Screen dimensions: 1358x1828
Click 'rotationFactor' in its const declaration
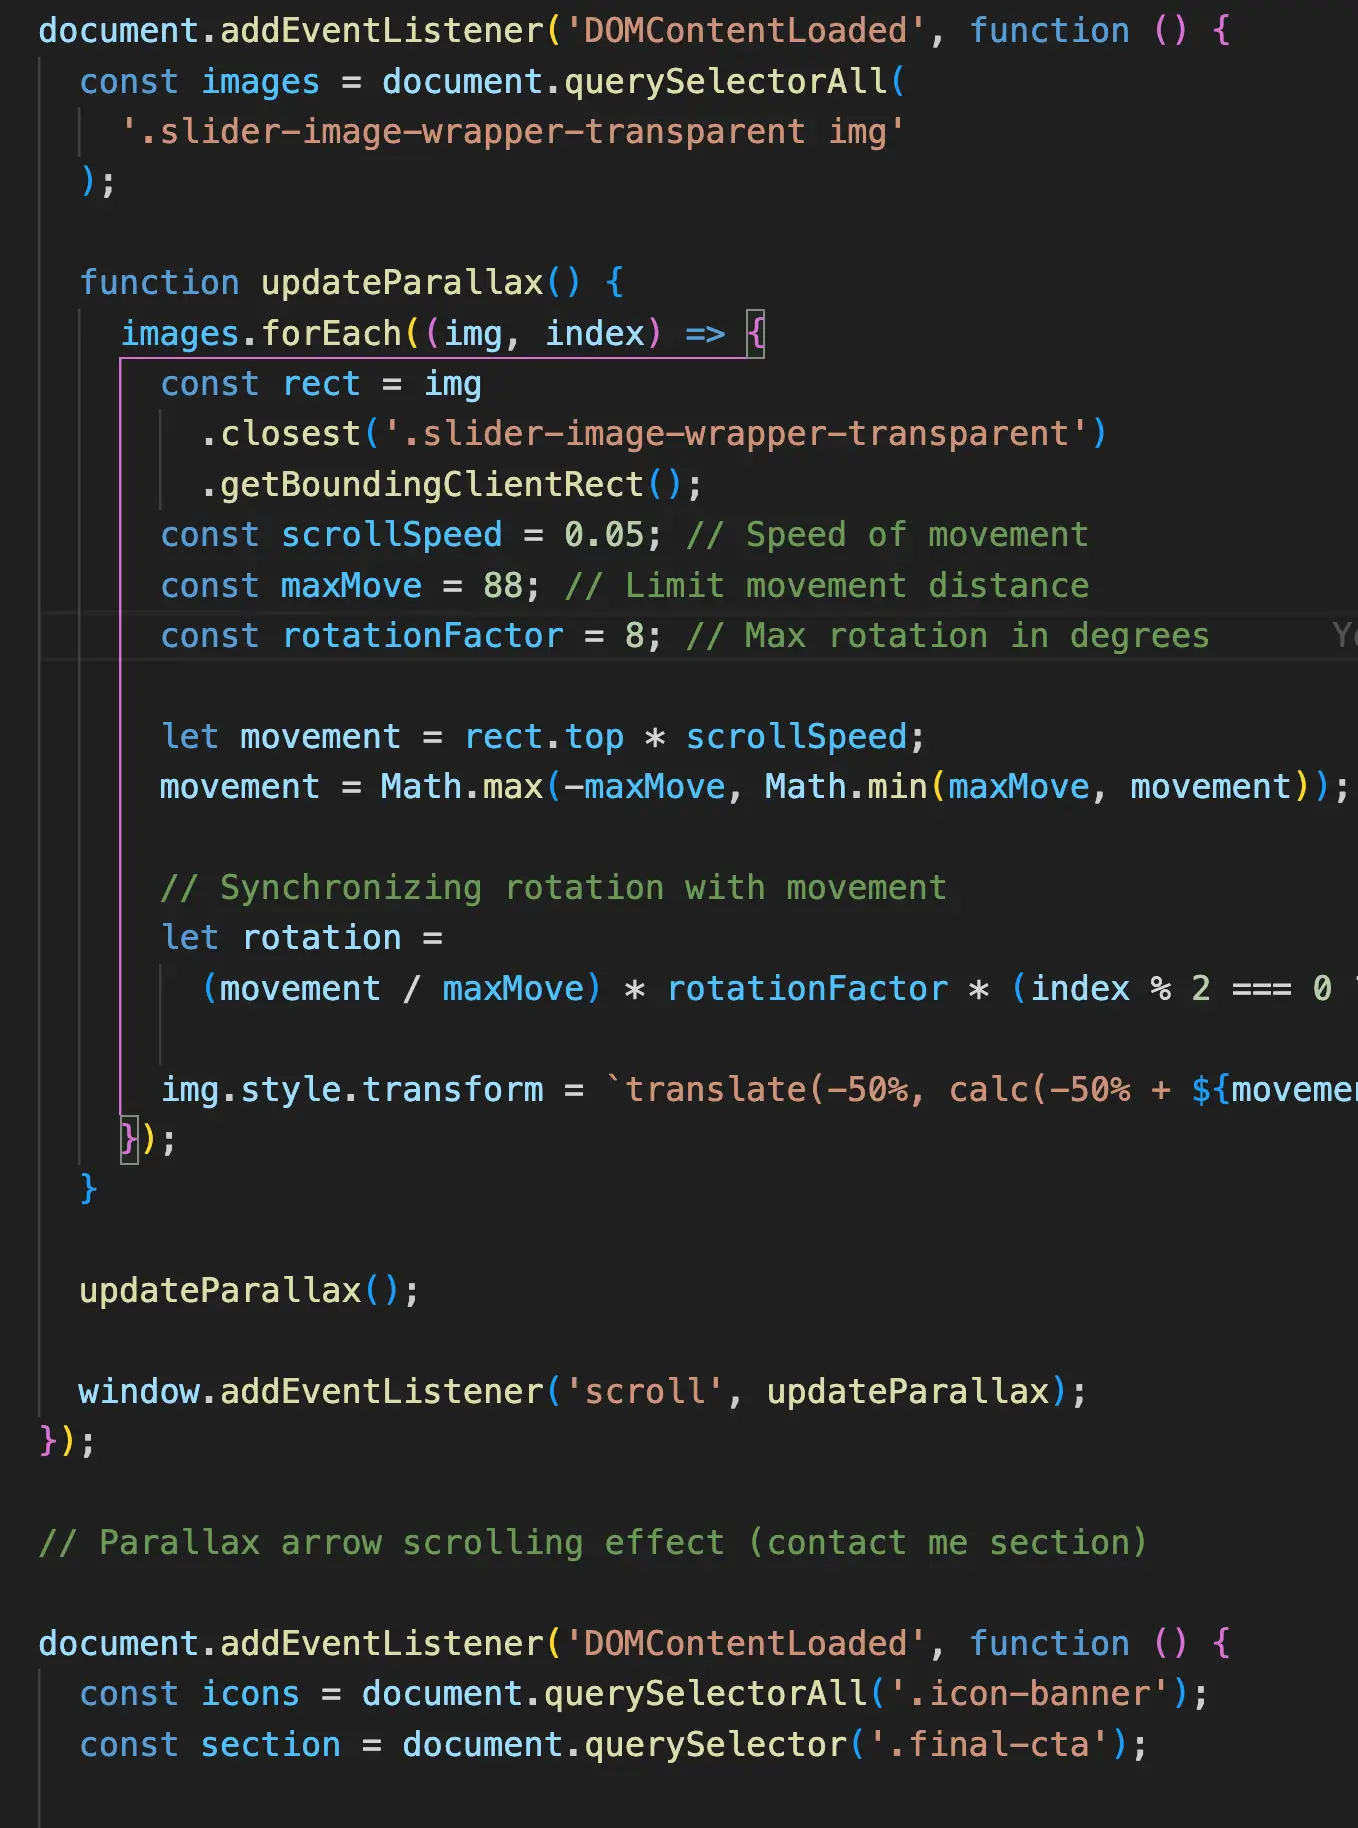[423, 636]
